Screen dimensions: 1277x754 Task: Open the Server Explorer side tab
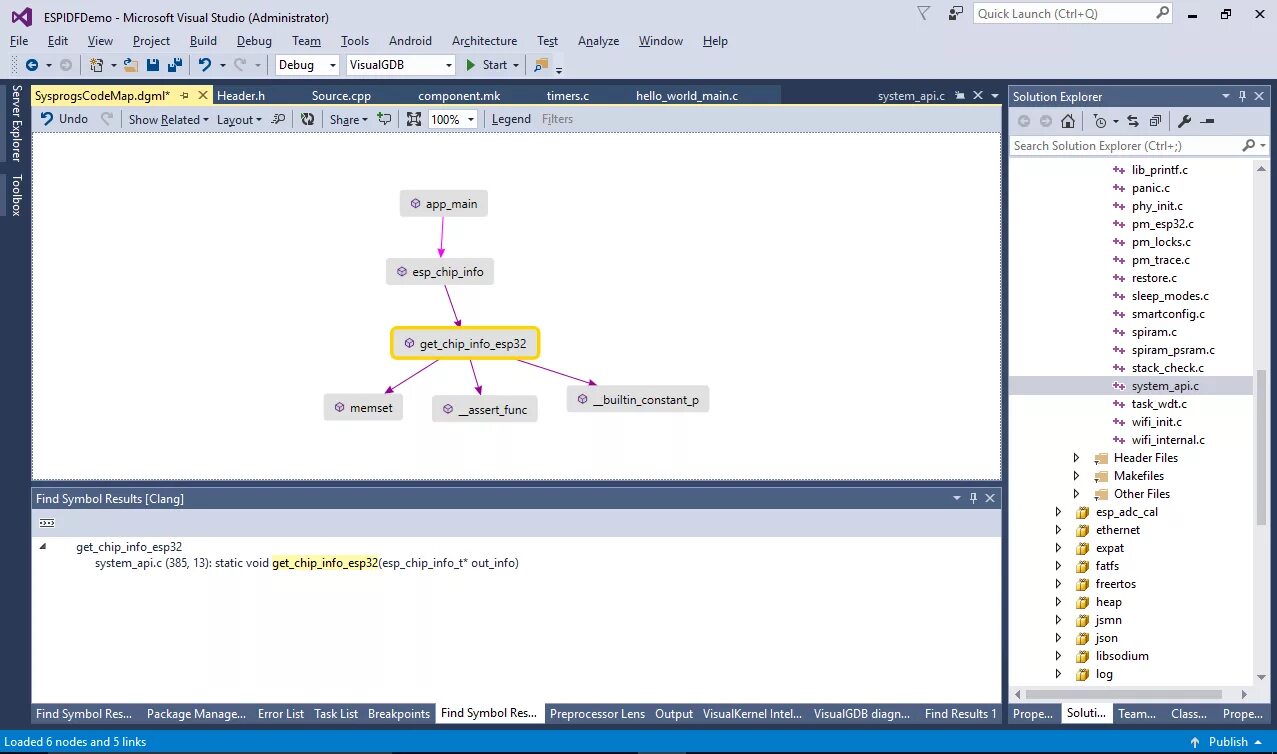pyautogui.click(x=16, y=124)
